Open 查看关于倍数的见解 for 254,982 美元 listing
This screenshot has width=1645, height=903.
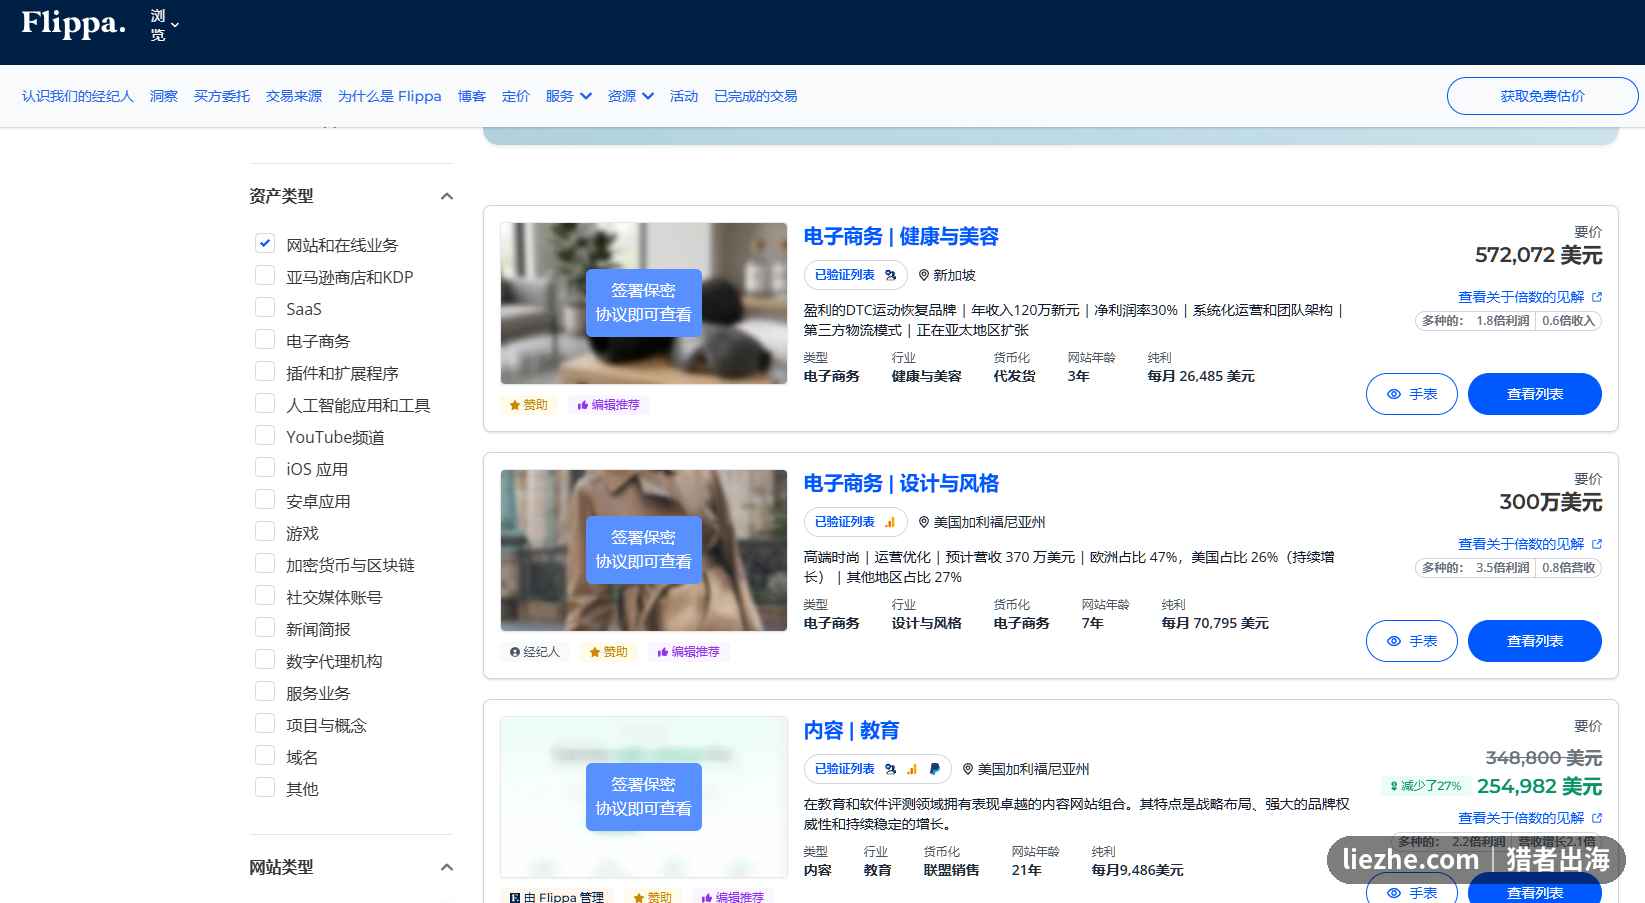1529,818
